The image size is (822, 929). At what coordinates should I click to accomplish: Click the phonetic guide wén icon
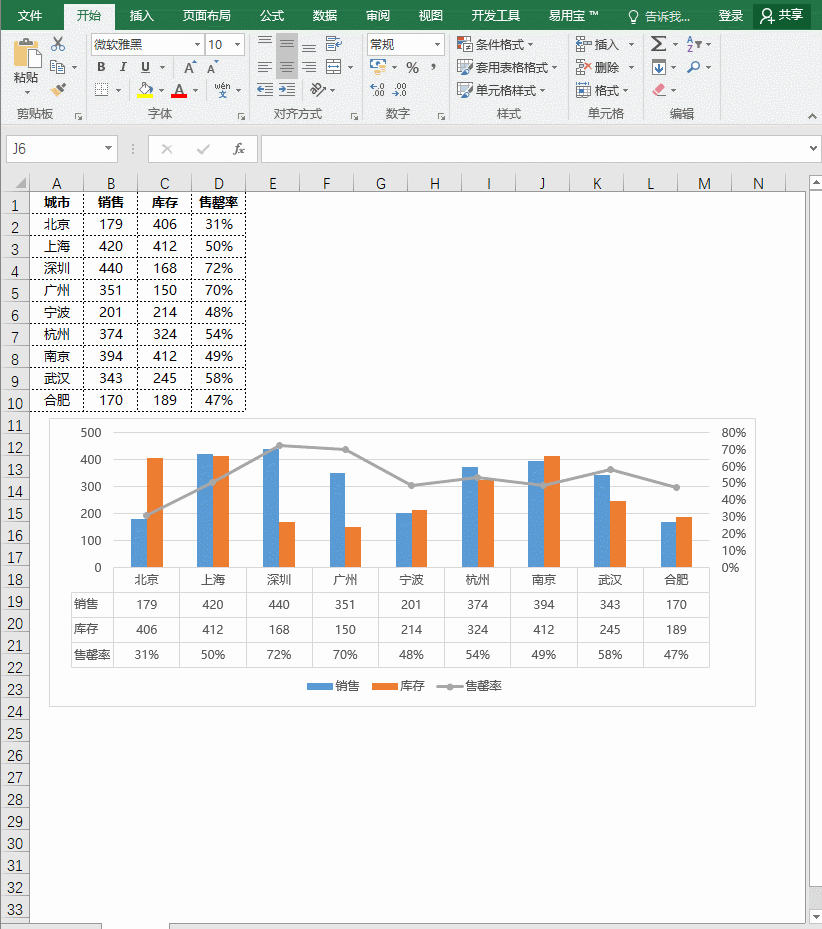tap(222, 90)
